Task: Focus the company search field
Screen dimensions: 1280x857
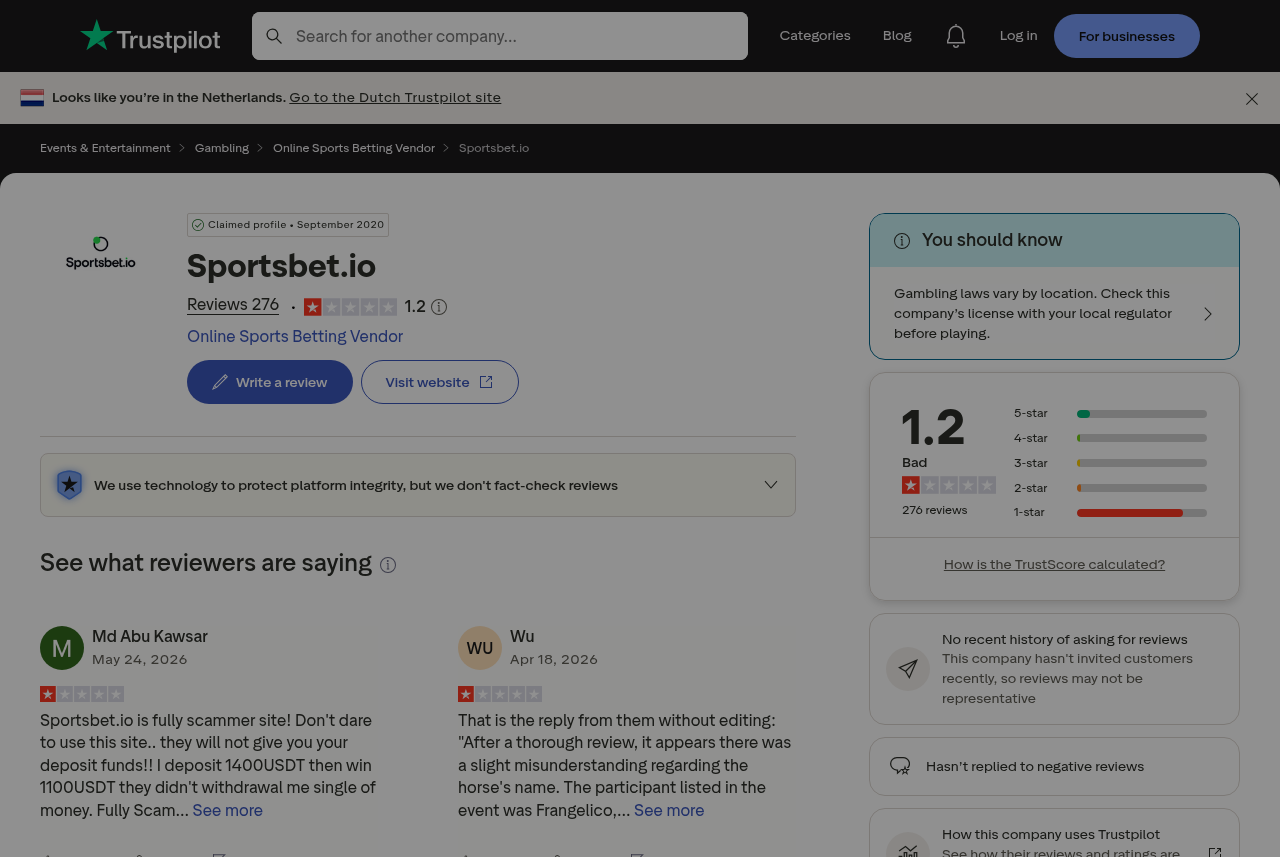Action: coord(500,36)
